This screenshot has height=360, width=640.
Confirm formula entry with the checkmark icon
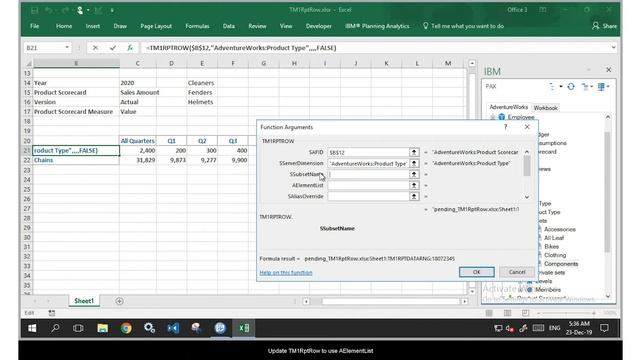tap(113, 48)
